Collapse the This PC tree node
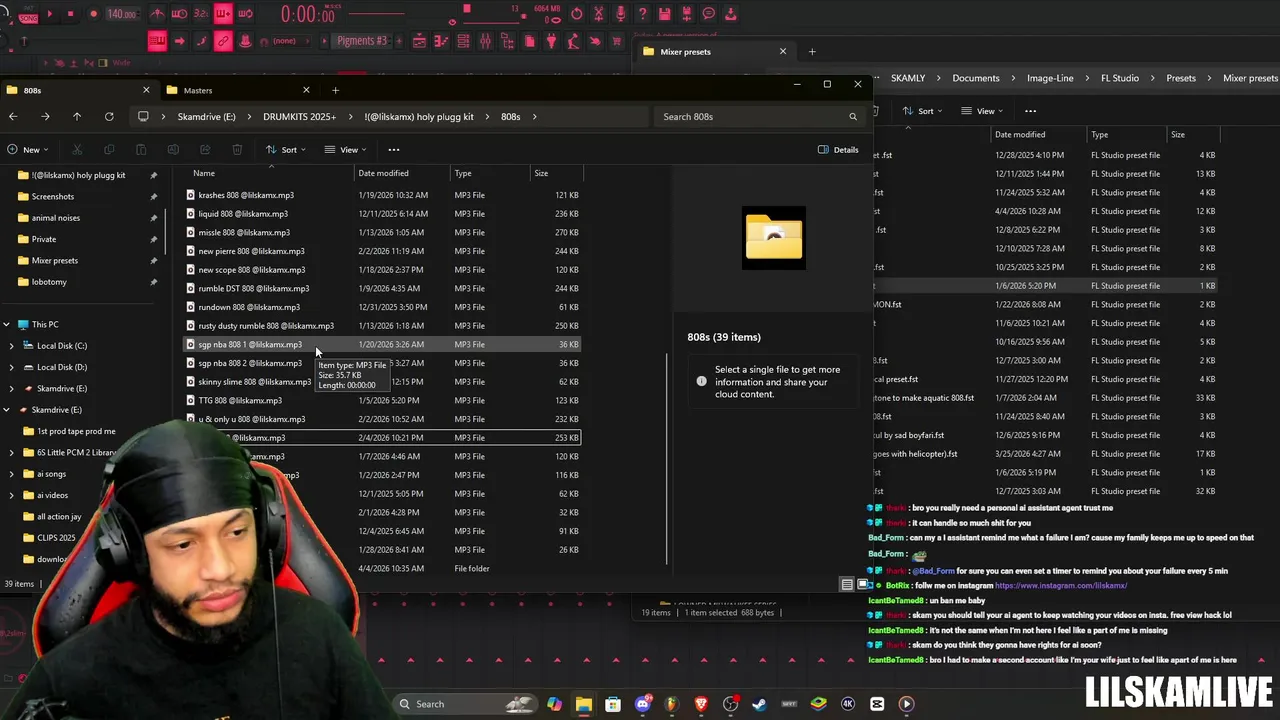This screenshot has height=720, width=1280. point(6,324)
